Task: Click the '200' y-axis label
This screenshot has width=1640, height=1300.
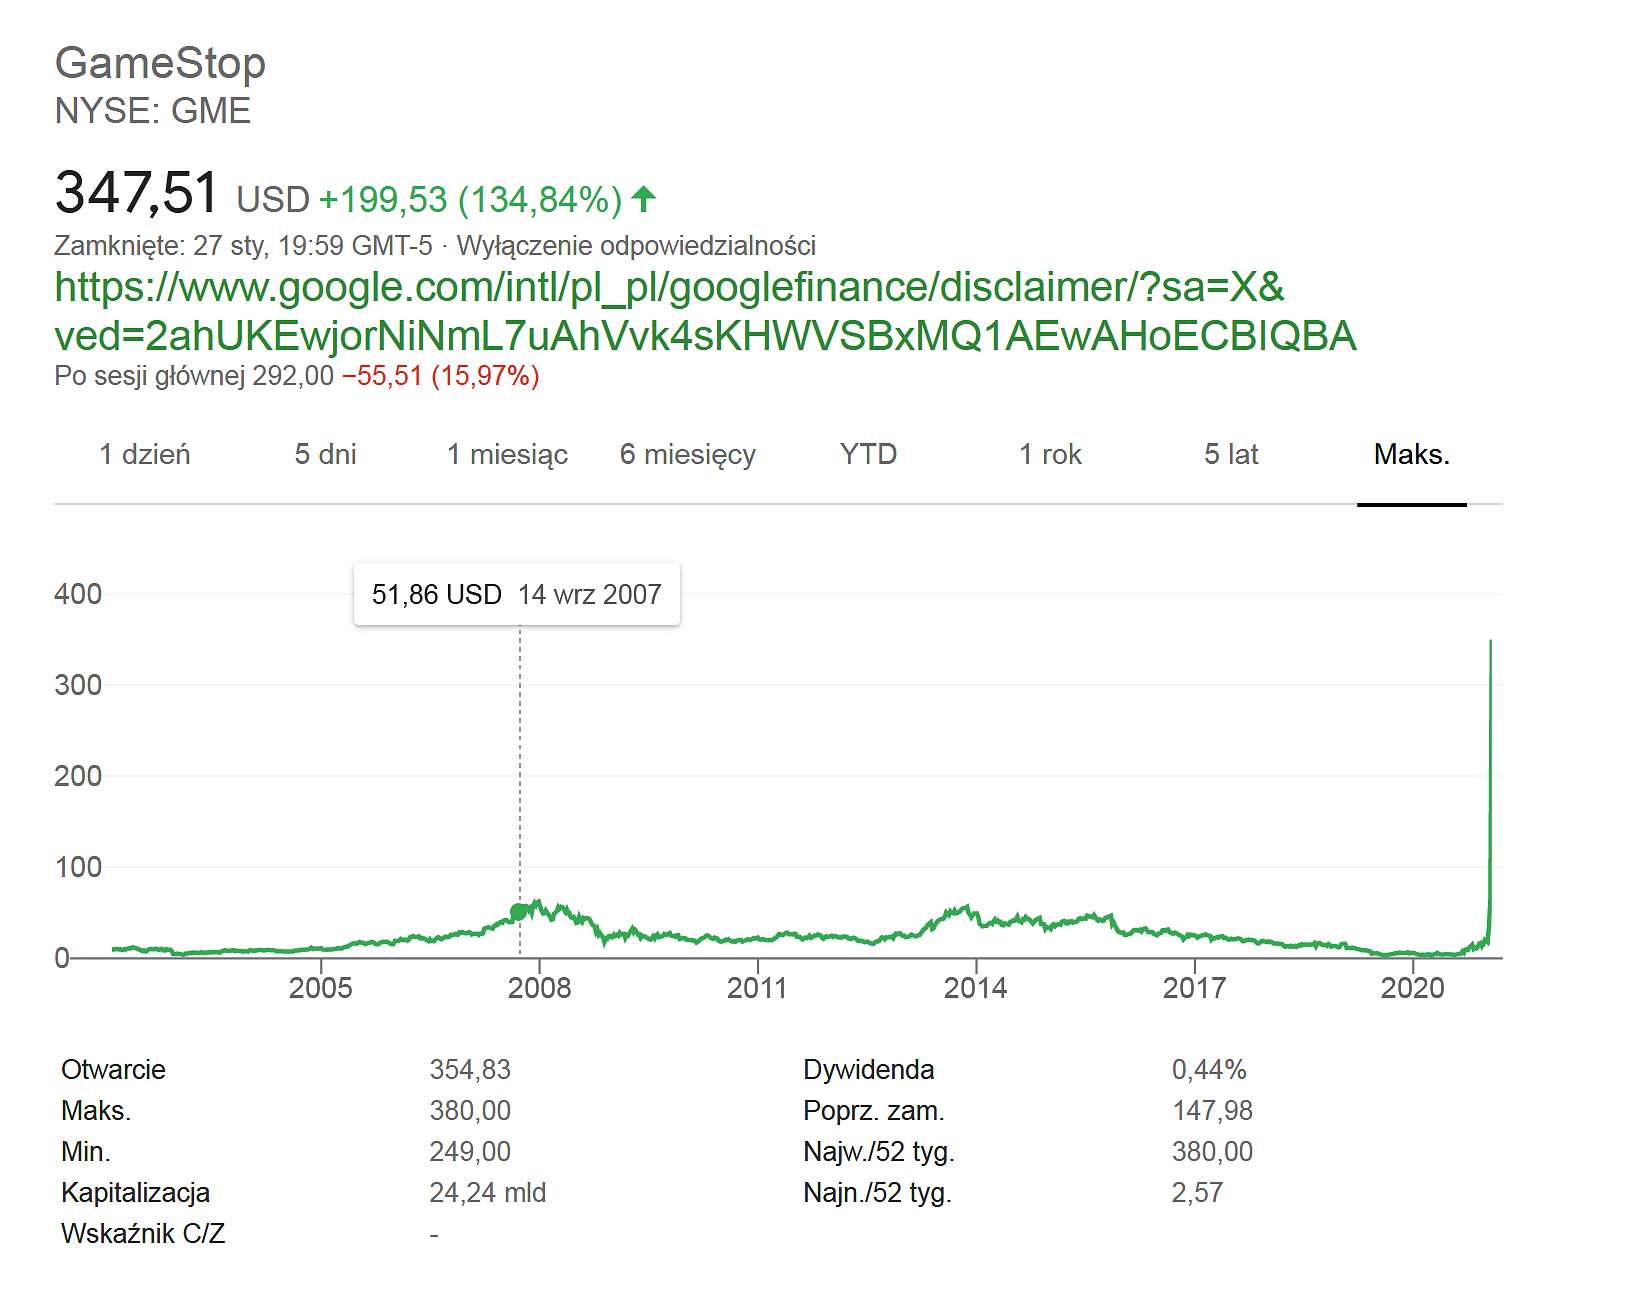Action: [x=78, y=776]
